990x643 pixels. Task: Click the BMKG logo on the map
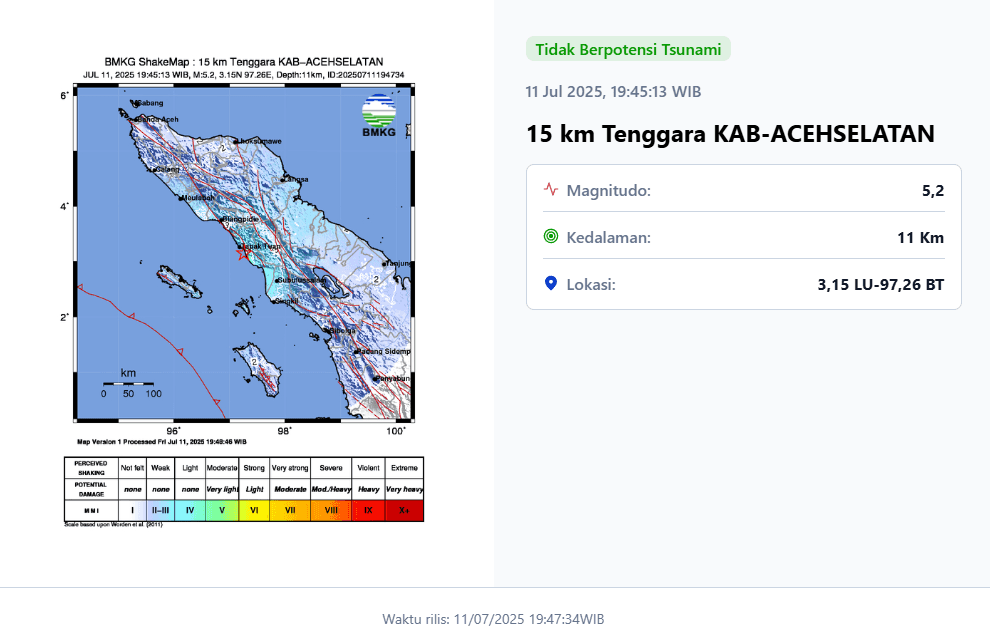pyautogui.click(x=379, y=116)
